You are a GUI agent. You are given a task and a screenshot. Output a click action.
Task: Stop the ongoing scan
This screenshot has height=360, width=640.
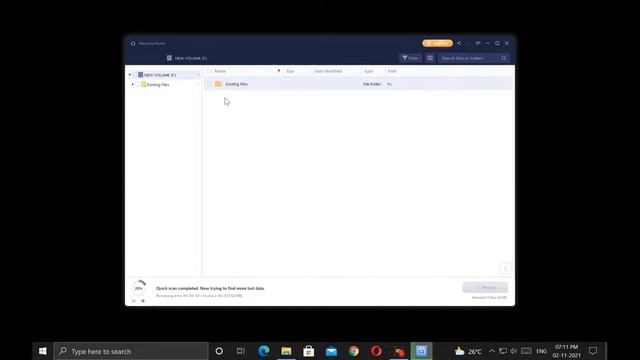pos(143,301)
